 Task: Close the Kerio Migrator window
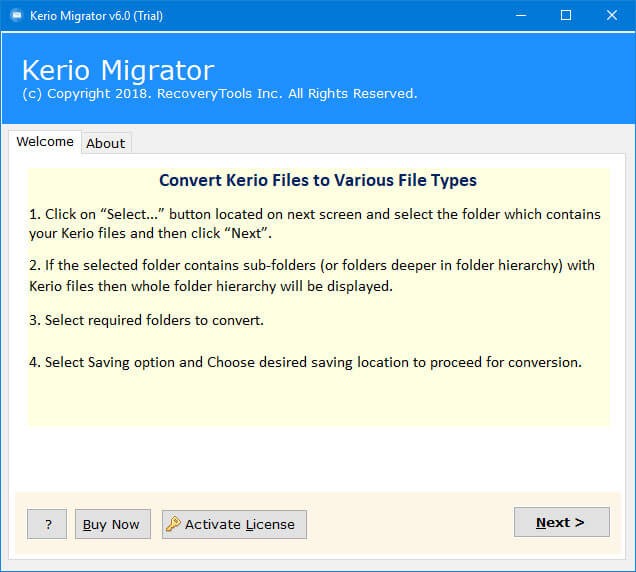click(612, 15)
